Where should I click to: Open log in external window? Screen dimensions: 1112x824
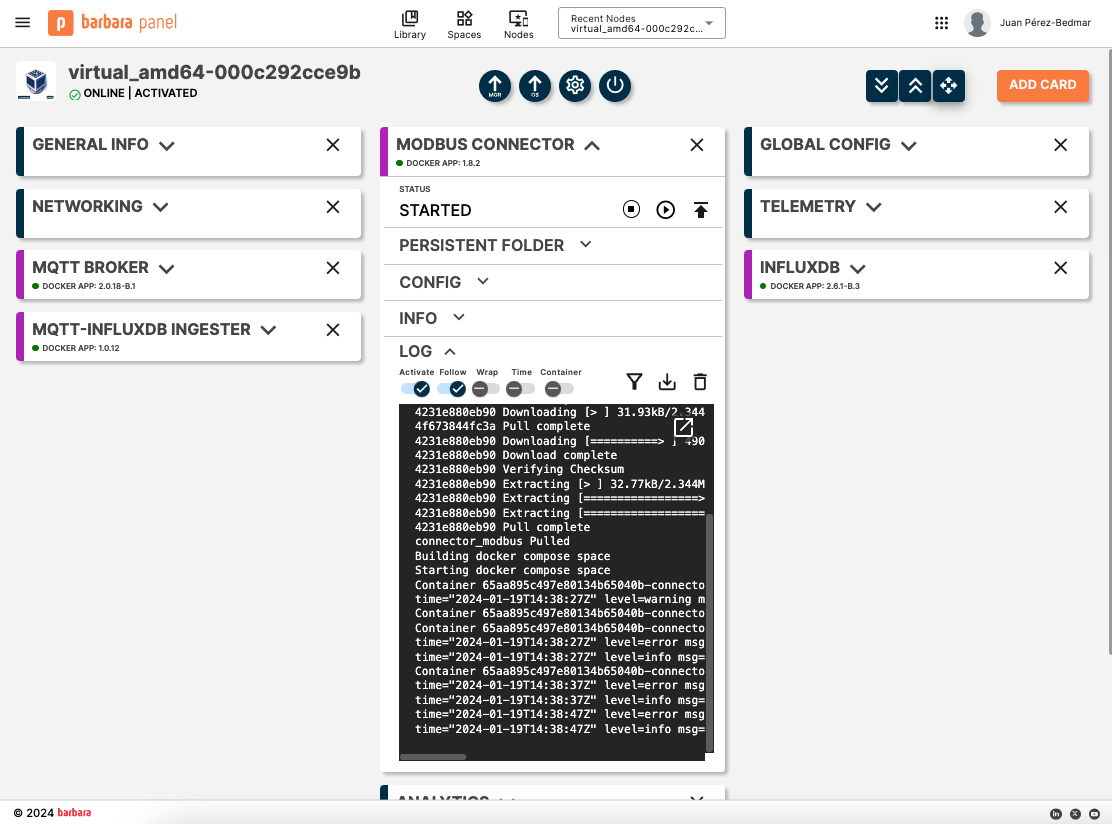point(683,427)
